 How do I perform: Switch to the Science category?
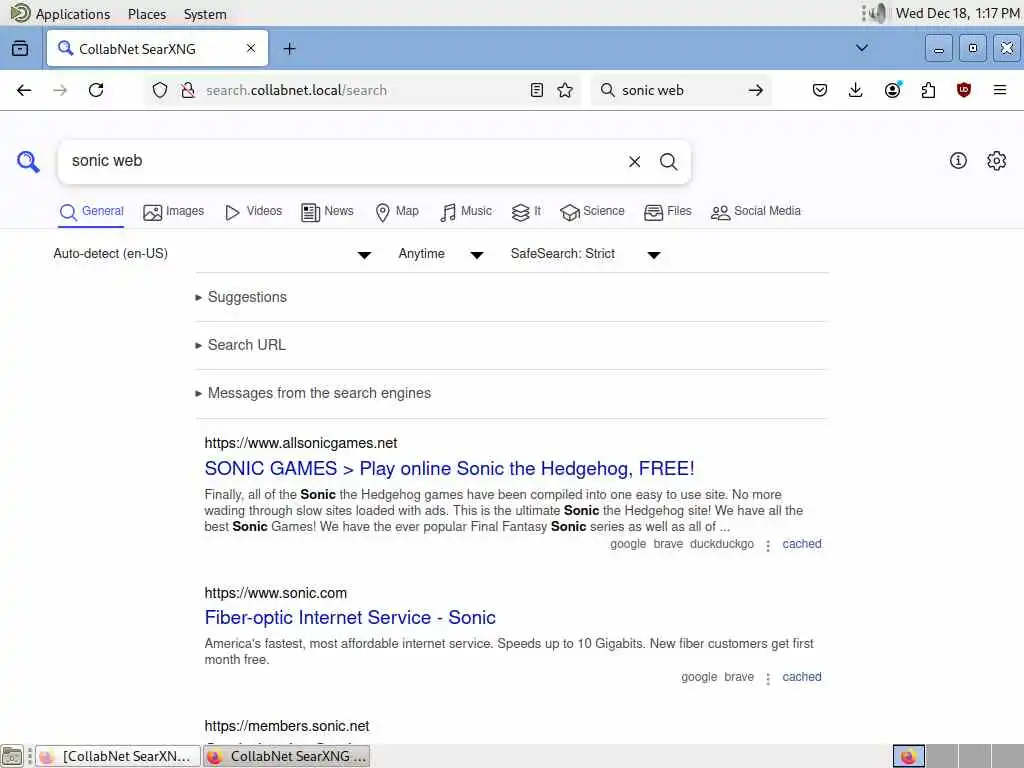point(592,212)
